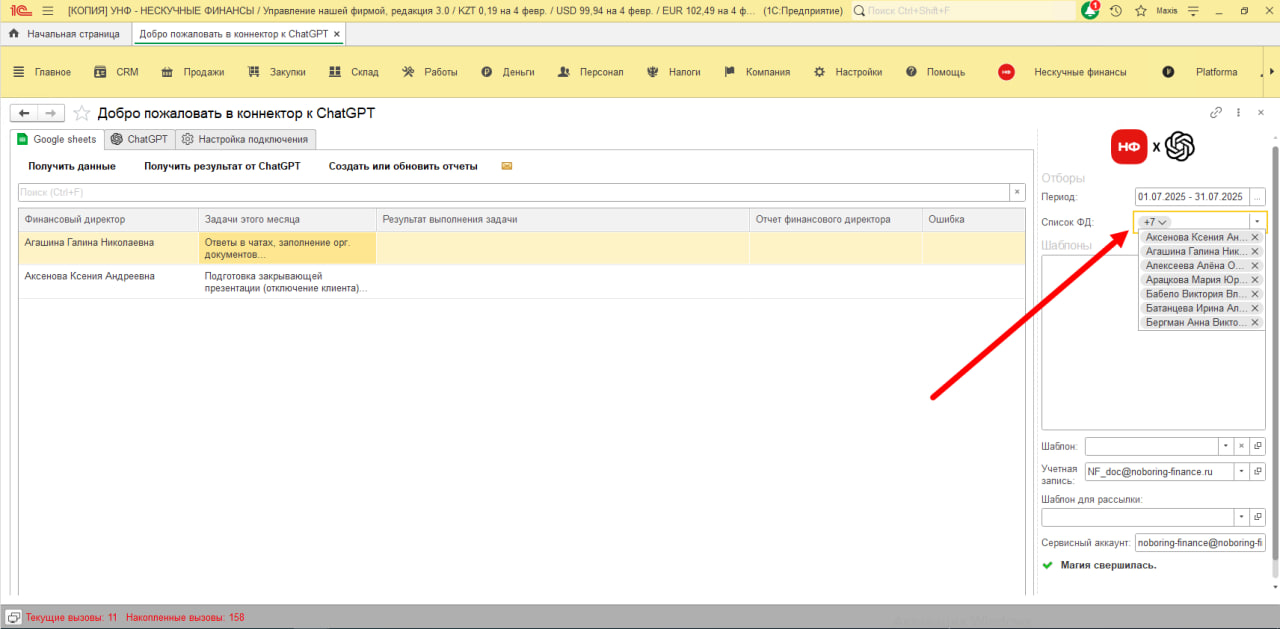Go back using the left arrow button

coord(24,113)
